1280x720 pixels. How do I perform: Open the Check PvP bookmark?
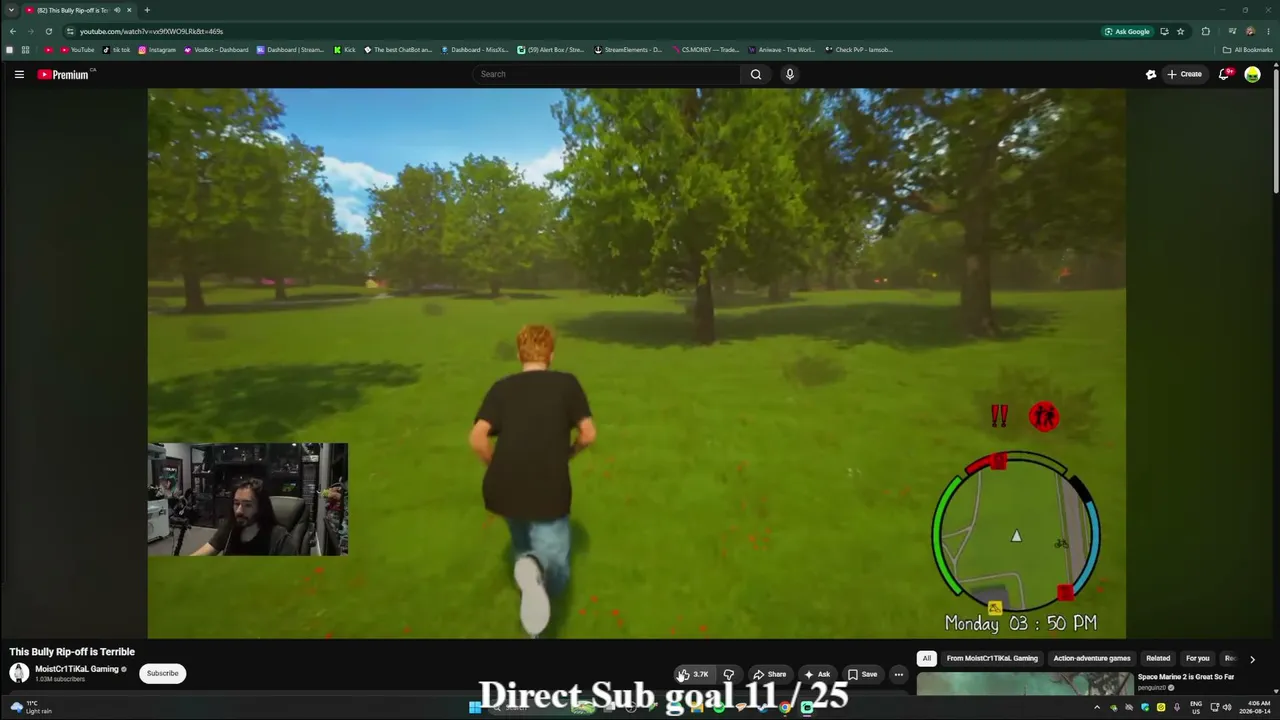[858, 50]
